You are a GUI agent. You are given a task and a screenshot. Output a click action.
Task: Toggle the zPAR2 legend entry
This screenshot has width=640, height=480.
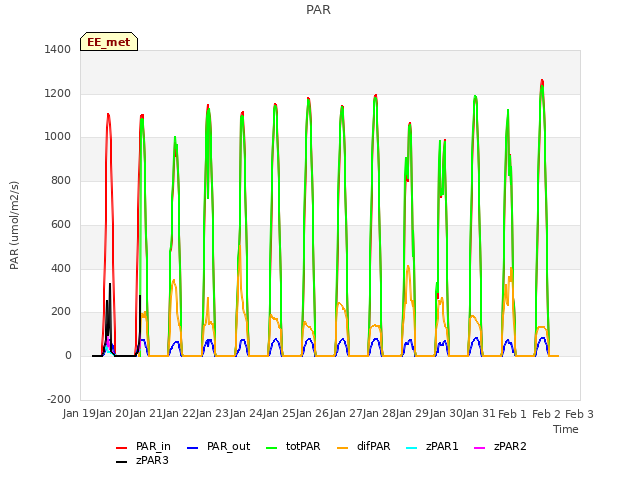click(x=500, y=446)
